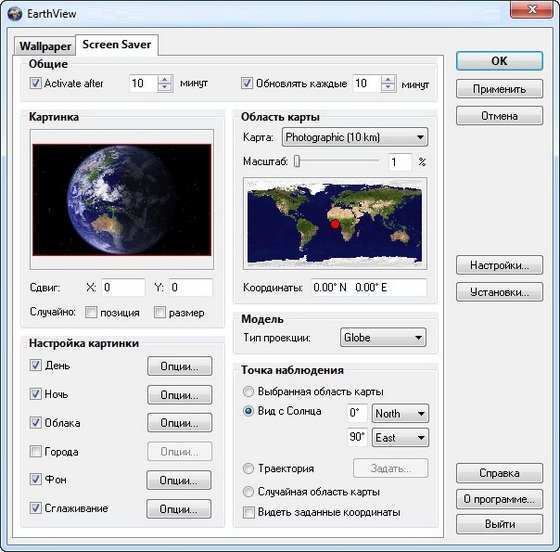Uncheck the Облака checkbox
This screenshot has height=552, width=560.
point(35,423)
